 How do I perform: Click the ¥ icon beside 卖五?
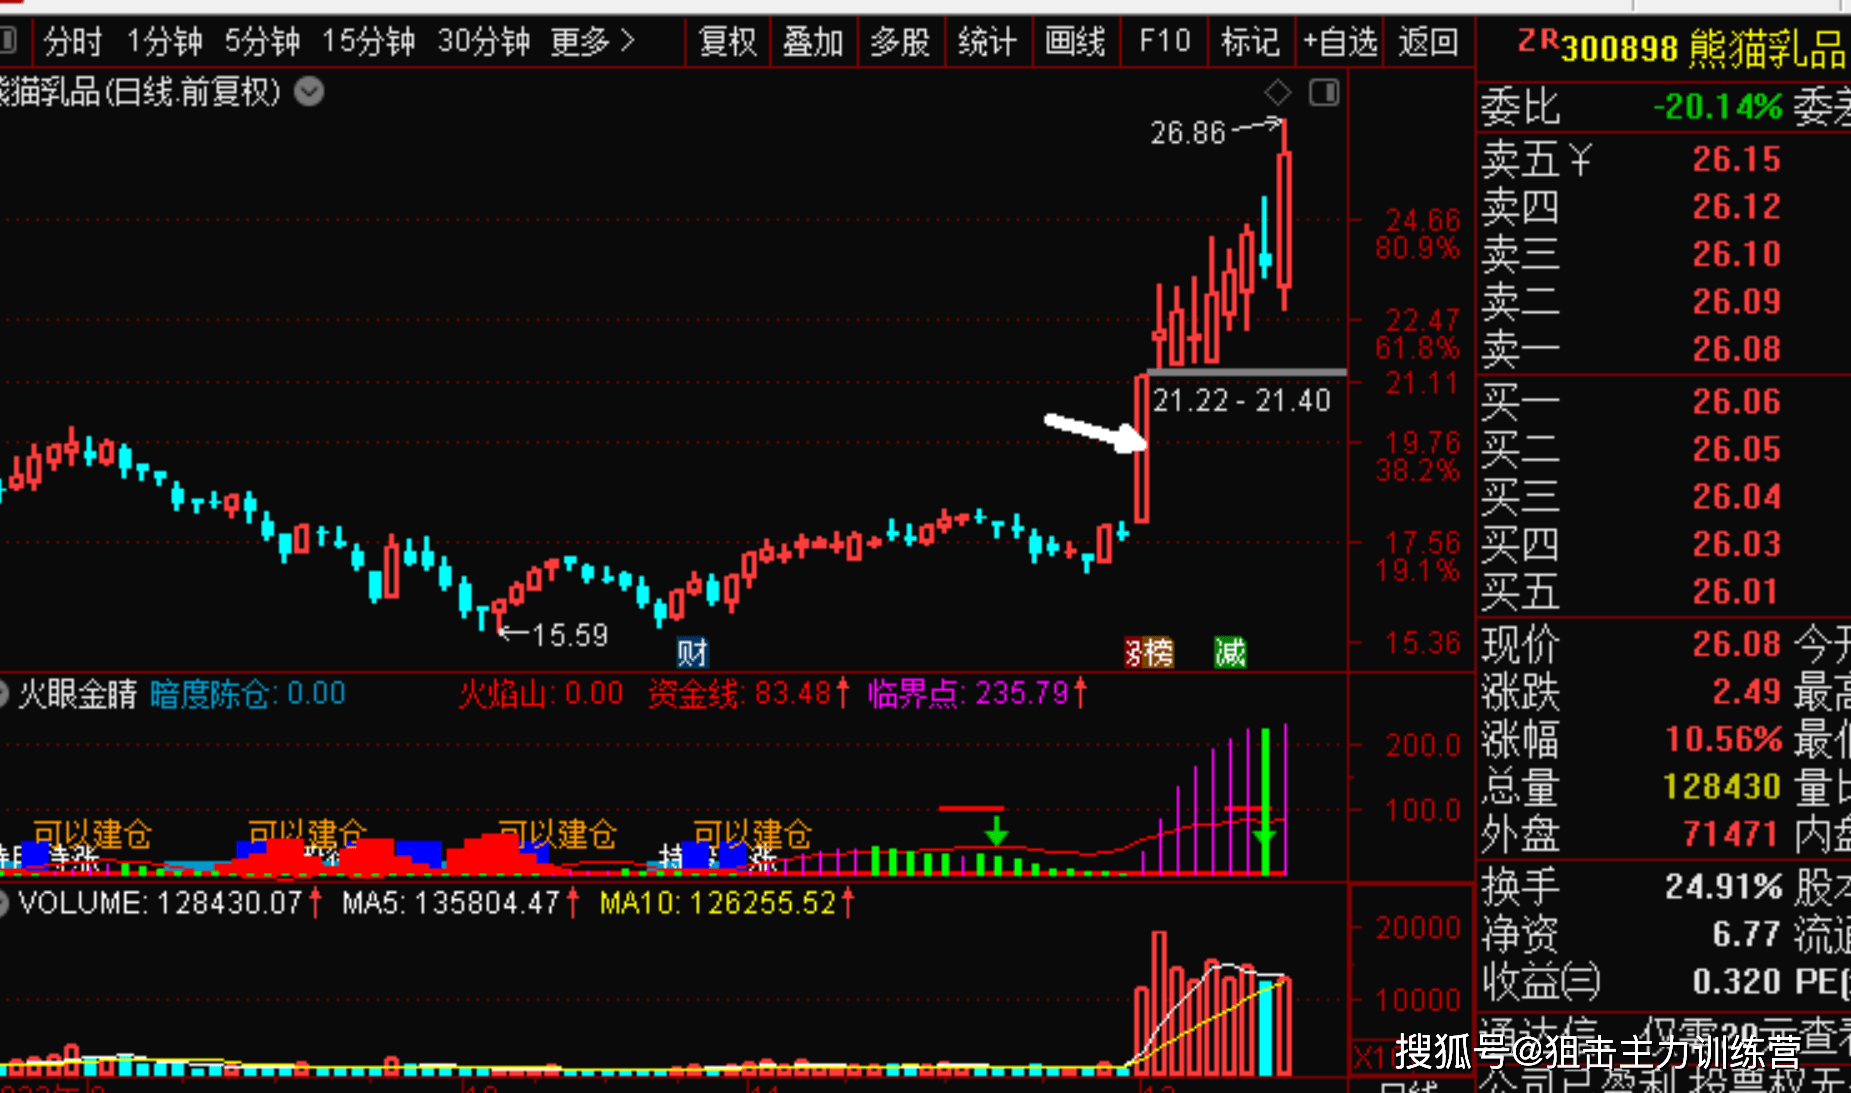1581,159
